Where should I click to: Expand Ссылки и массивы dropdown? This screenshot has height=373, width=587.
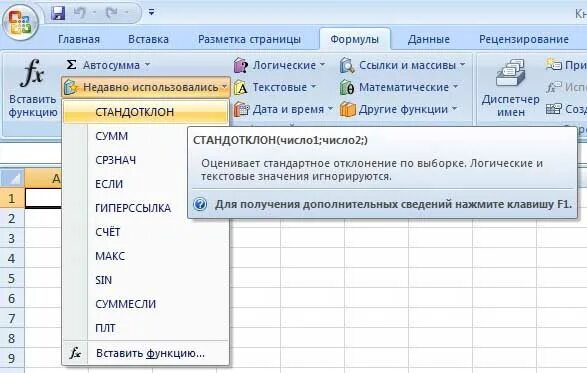(402, 65)
